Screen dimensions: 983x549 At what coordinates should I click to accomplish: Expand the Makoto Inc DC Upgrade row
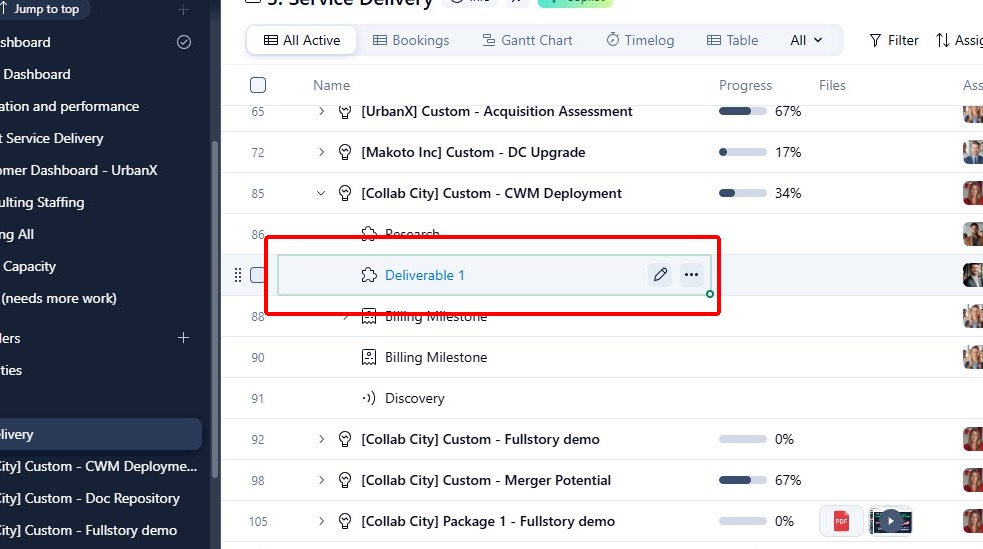pos(321,152)
